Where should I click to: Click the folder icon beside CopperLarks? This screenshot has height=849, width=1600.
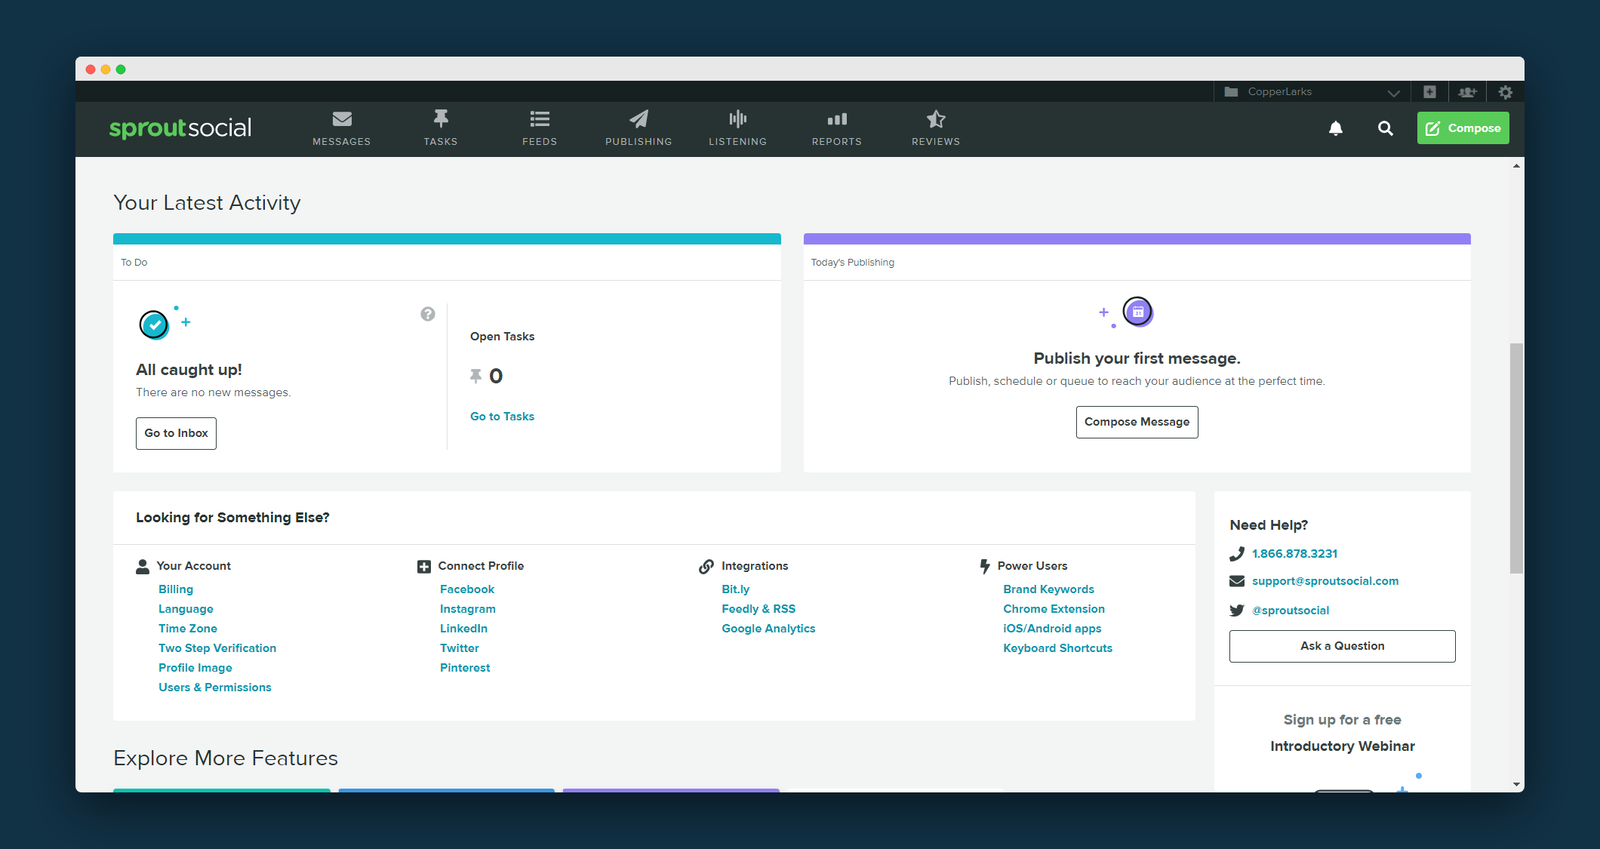1231,92
